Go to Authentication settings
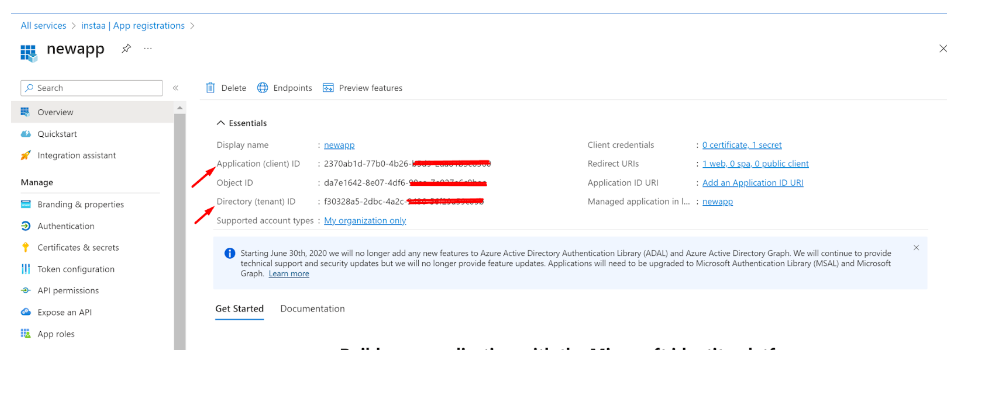This screenshot has width=987, height=397. (66, 226)
